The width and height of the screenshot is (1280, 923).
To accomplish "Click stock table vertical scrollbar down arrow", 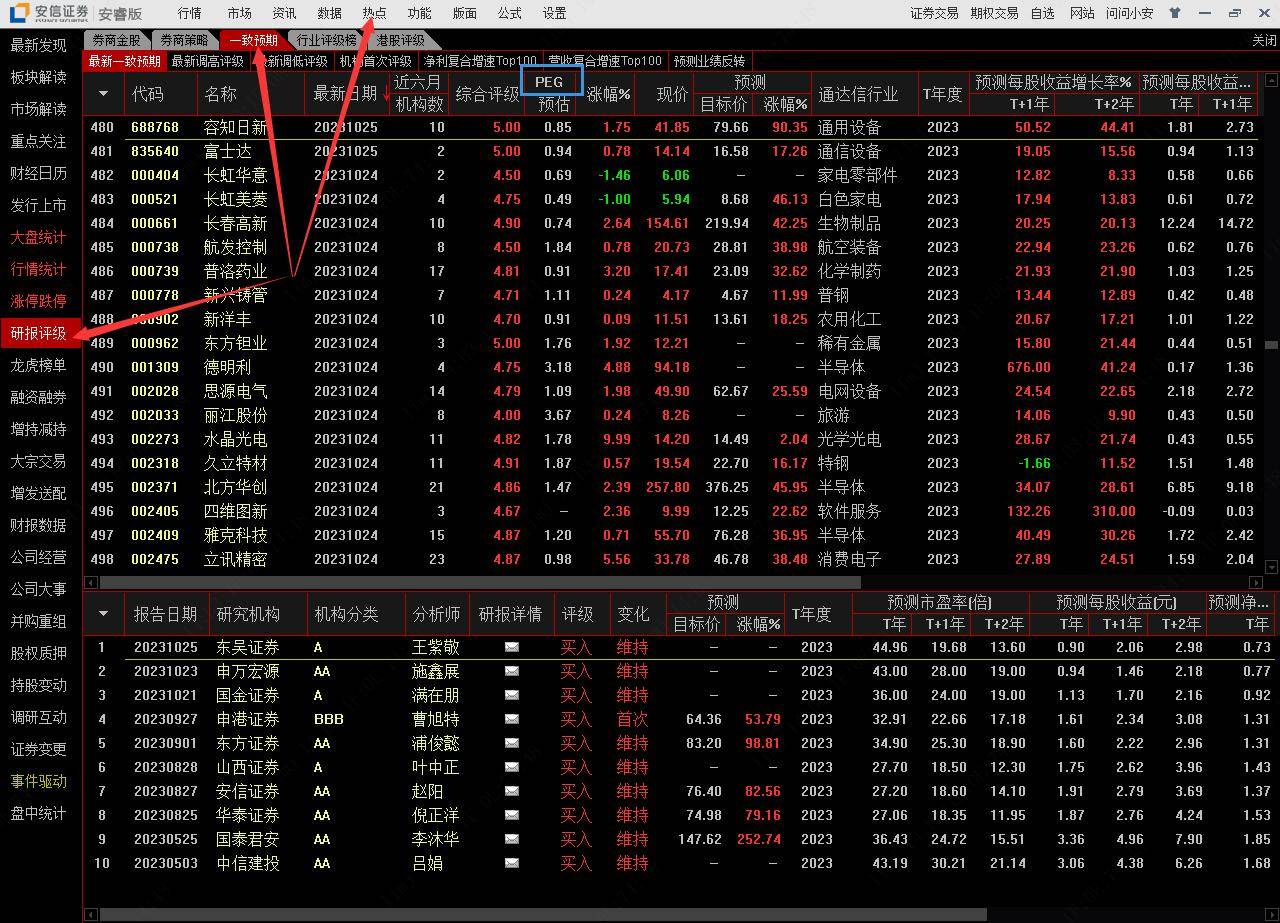I will coord(1272,567).
